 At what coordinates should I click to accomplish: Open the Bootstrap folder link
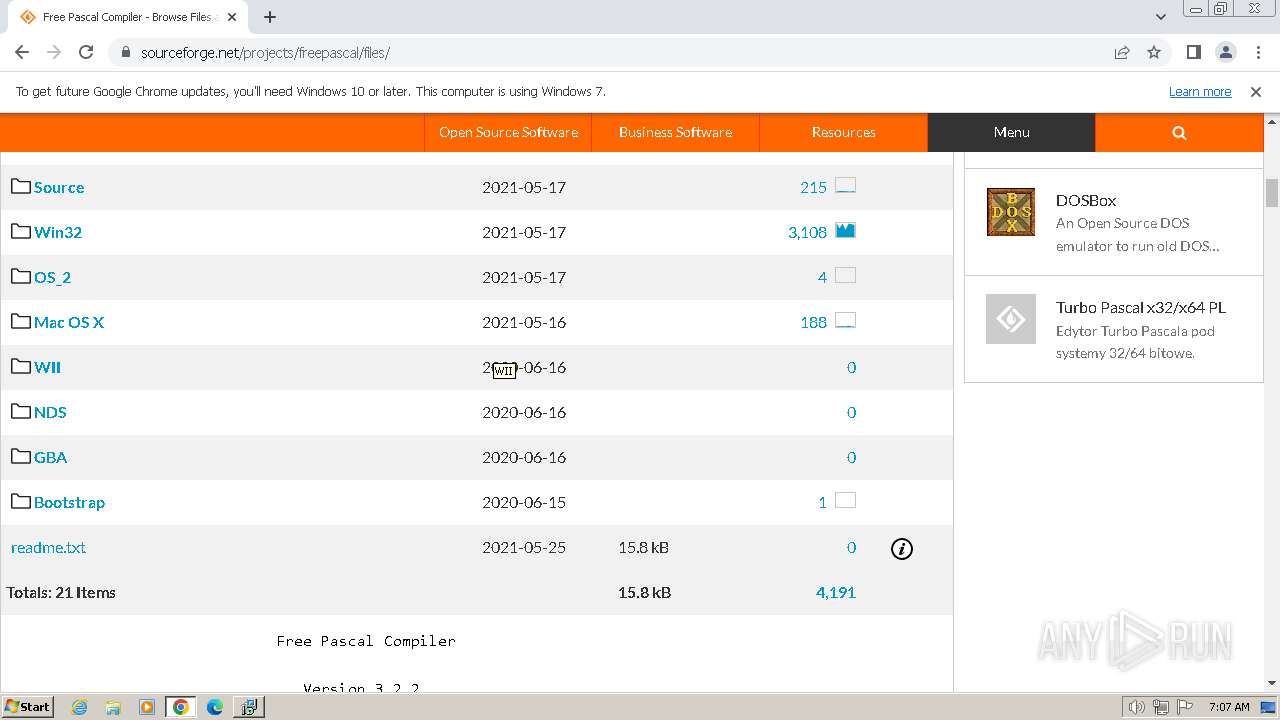[x=69, y=502]
